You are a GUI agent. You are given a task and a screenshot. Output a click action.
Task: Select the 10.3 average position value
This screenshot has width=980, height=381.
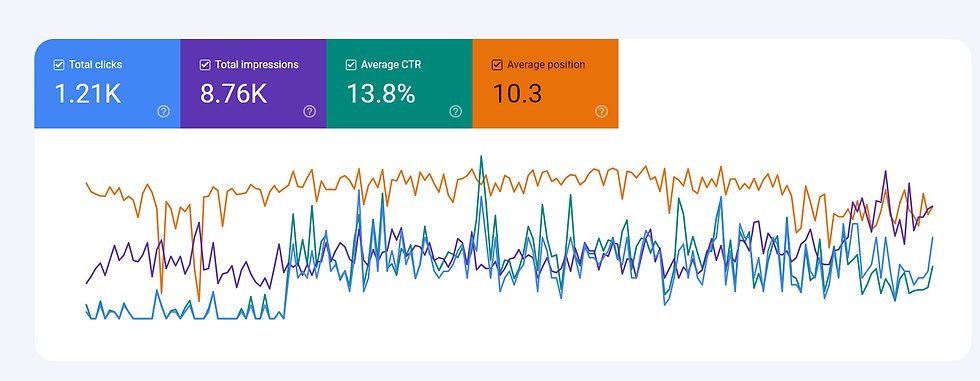(518, 94)
